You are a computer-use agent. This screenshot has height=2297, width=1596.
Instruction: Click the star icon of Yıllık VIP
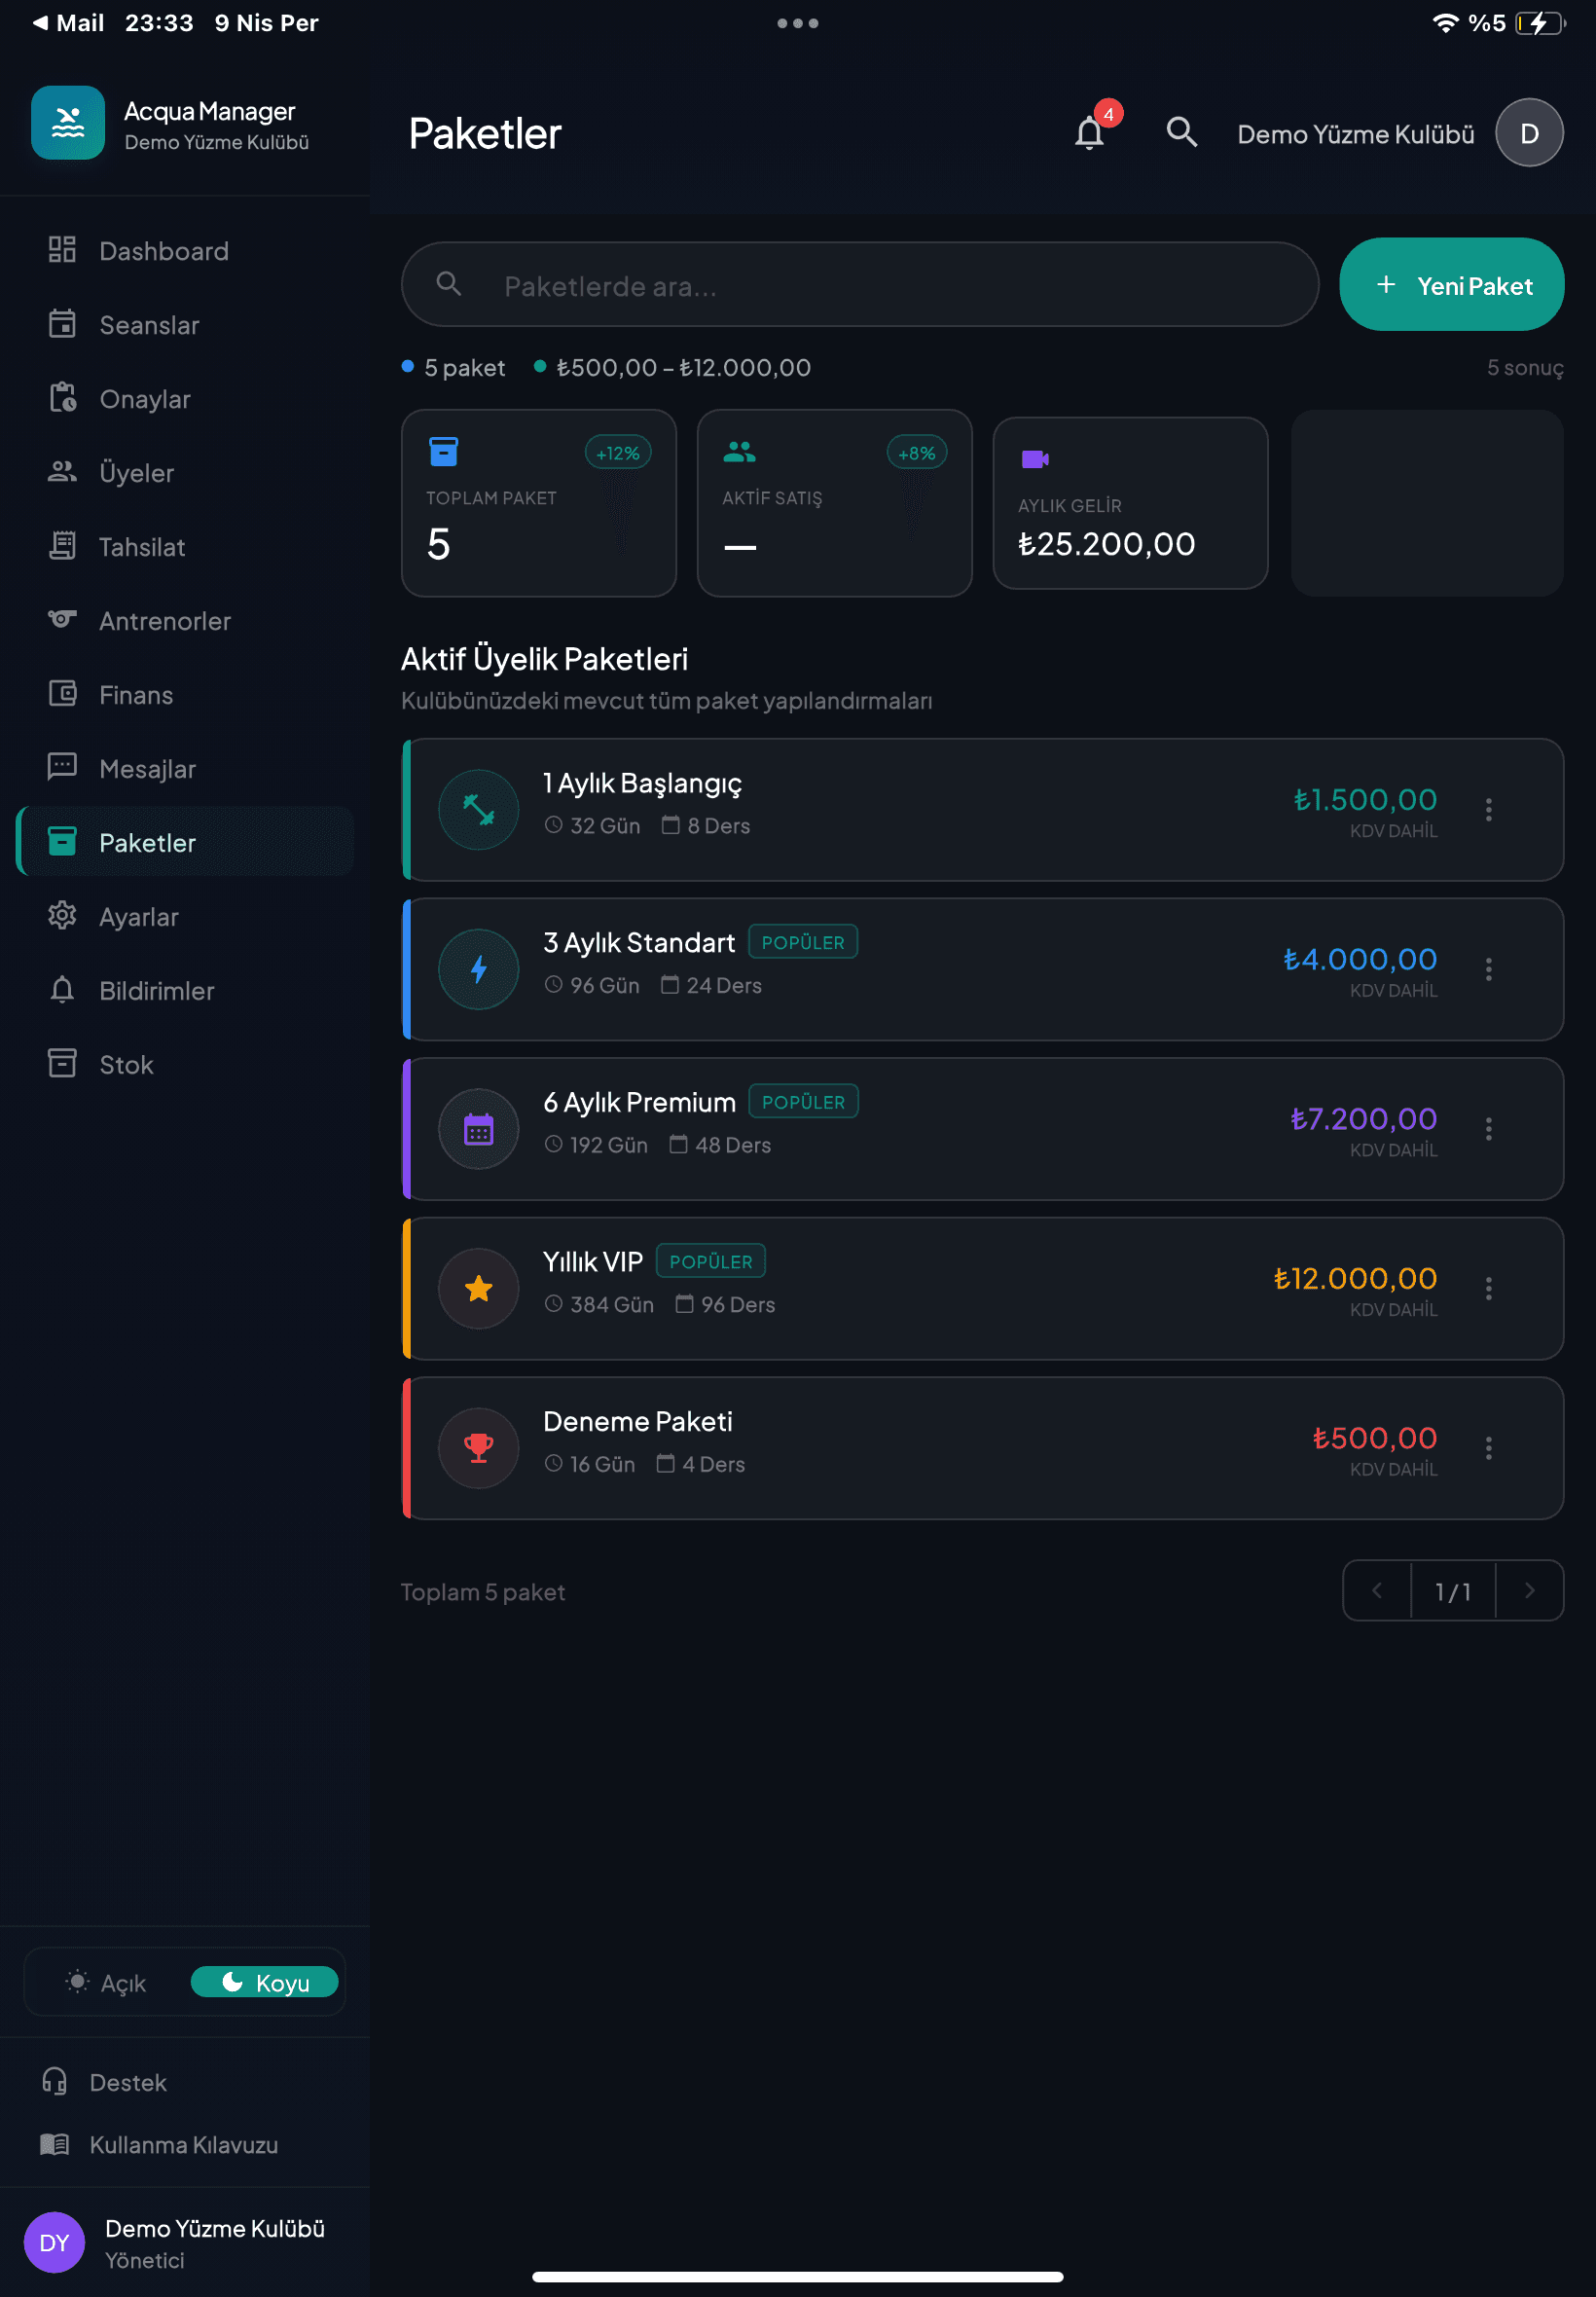478,1288
